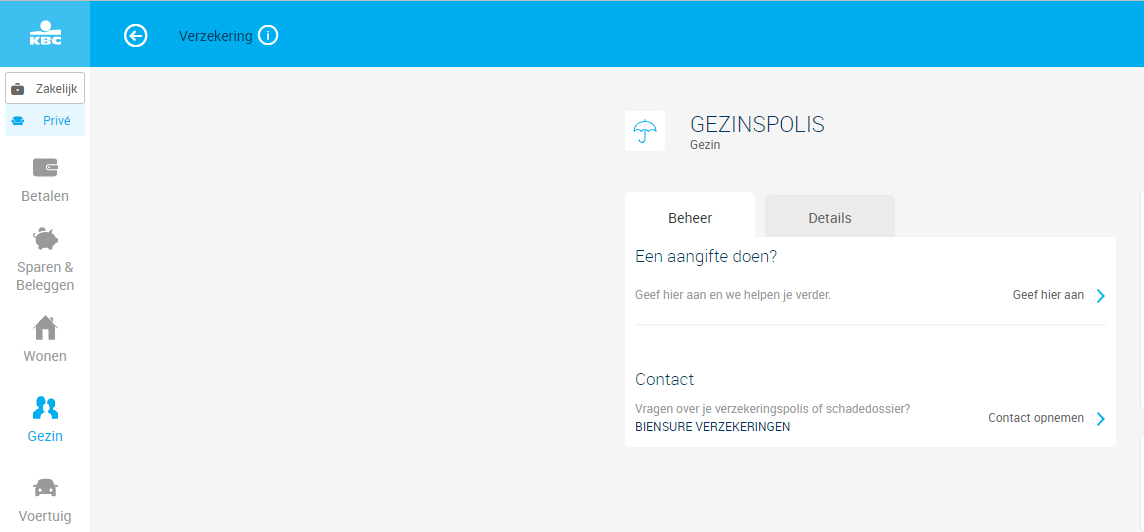Open the Verzekering info icon
1144x532 pixels.
[x=268, y=35]
